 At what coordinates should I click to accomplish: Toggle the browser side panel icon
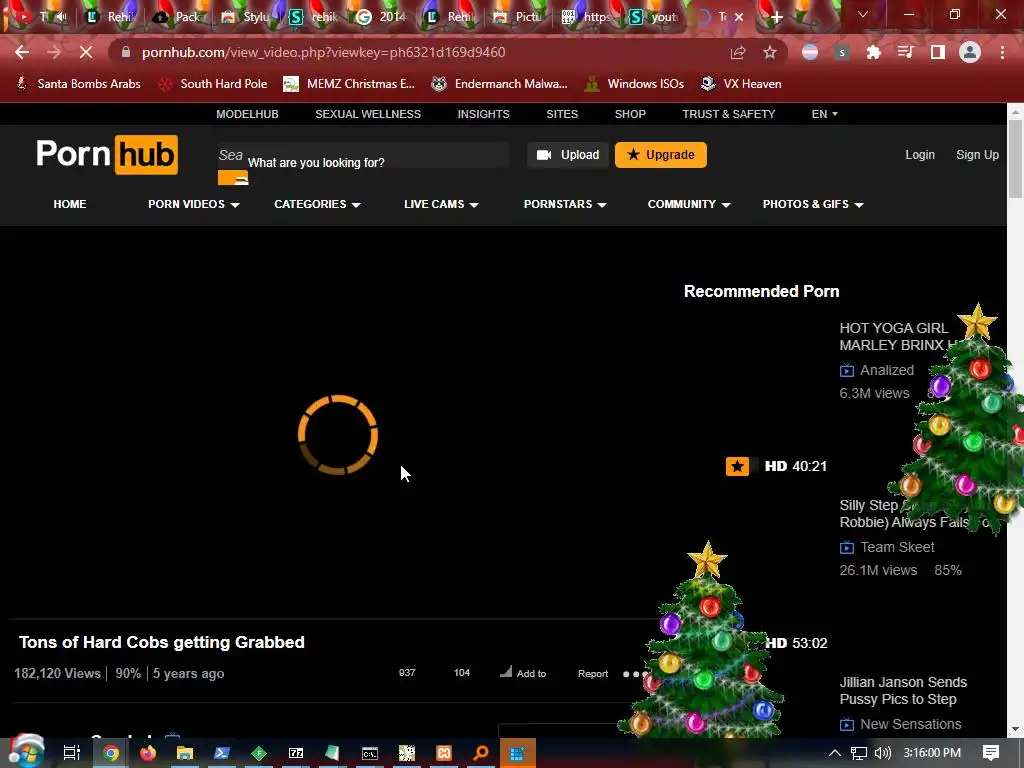pyautogui.click(x=938, y=52)
